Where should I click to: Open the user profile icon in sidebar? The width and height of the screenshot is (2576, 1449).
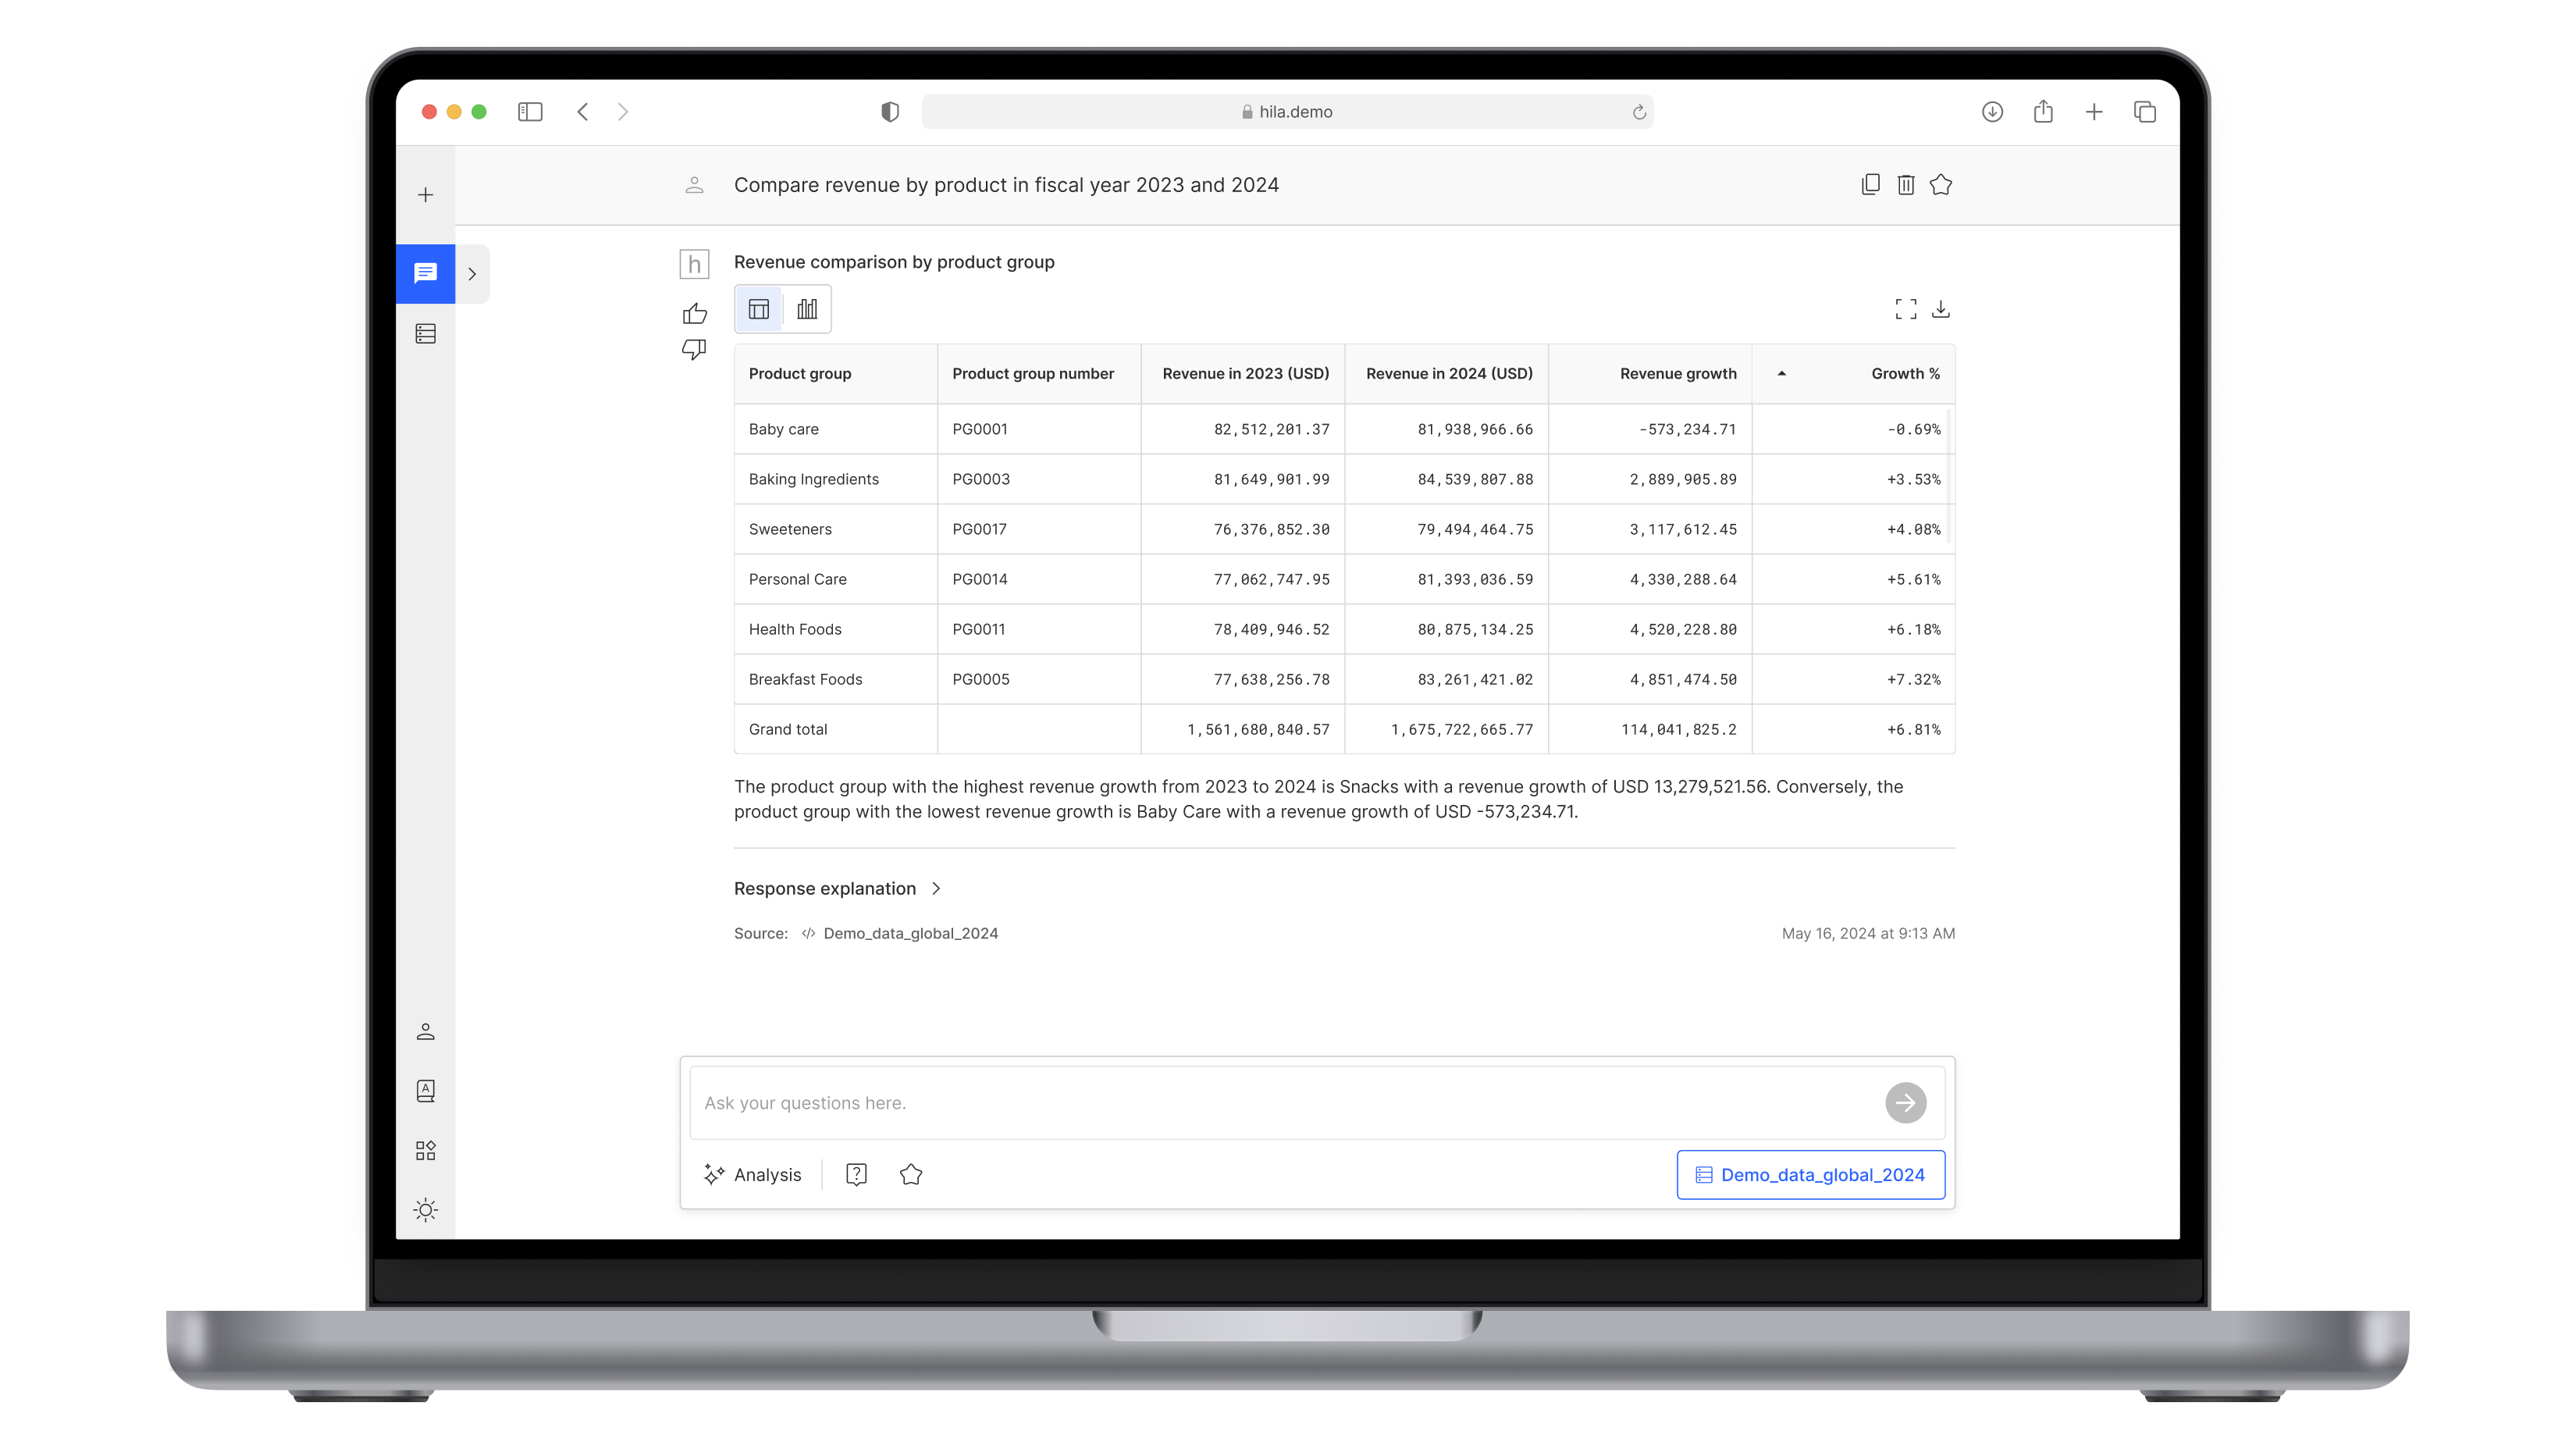pos(425,1031)
